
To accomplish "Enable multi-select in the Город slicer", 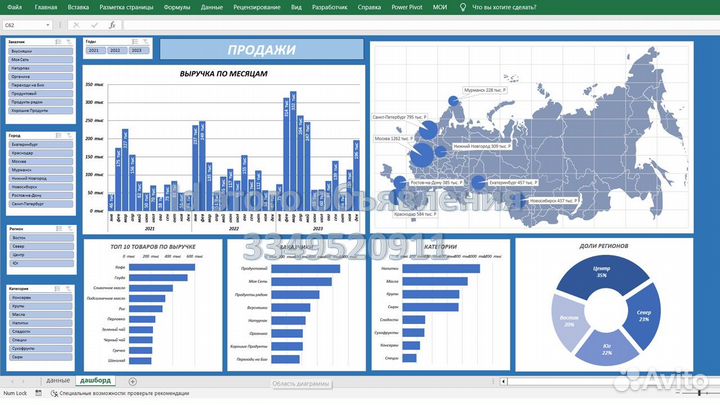I will pos(58,135).
